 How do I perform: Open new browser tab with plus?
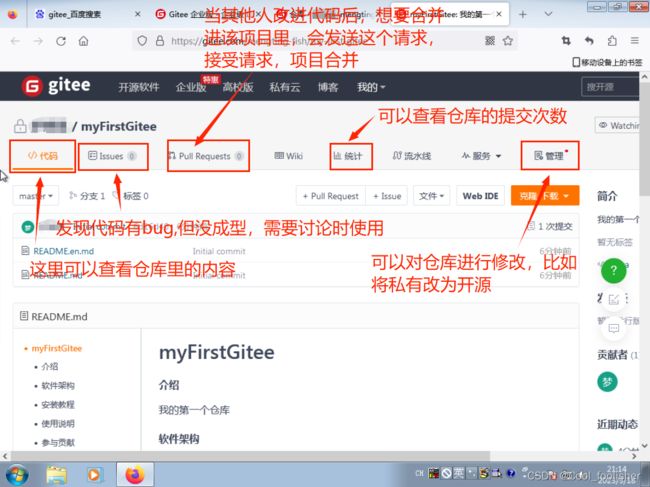(x=523, y=15)
